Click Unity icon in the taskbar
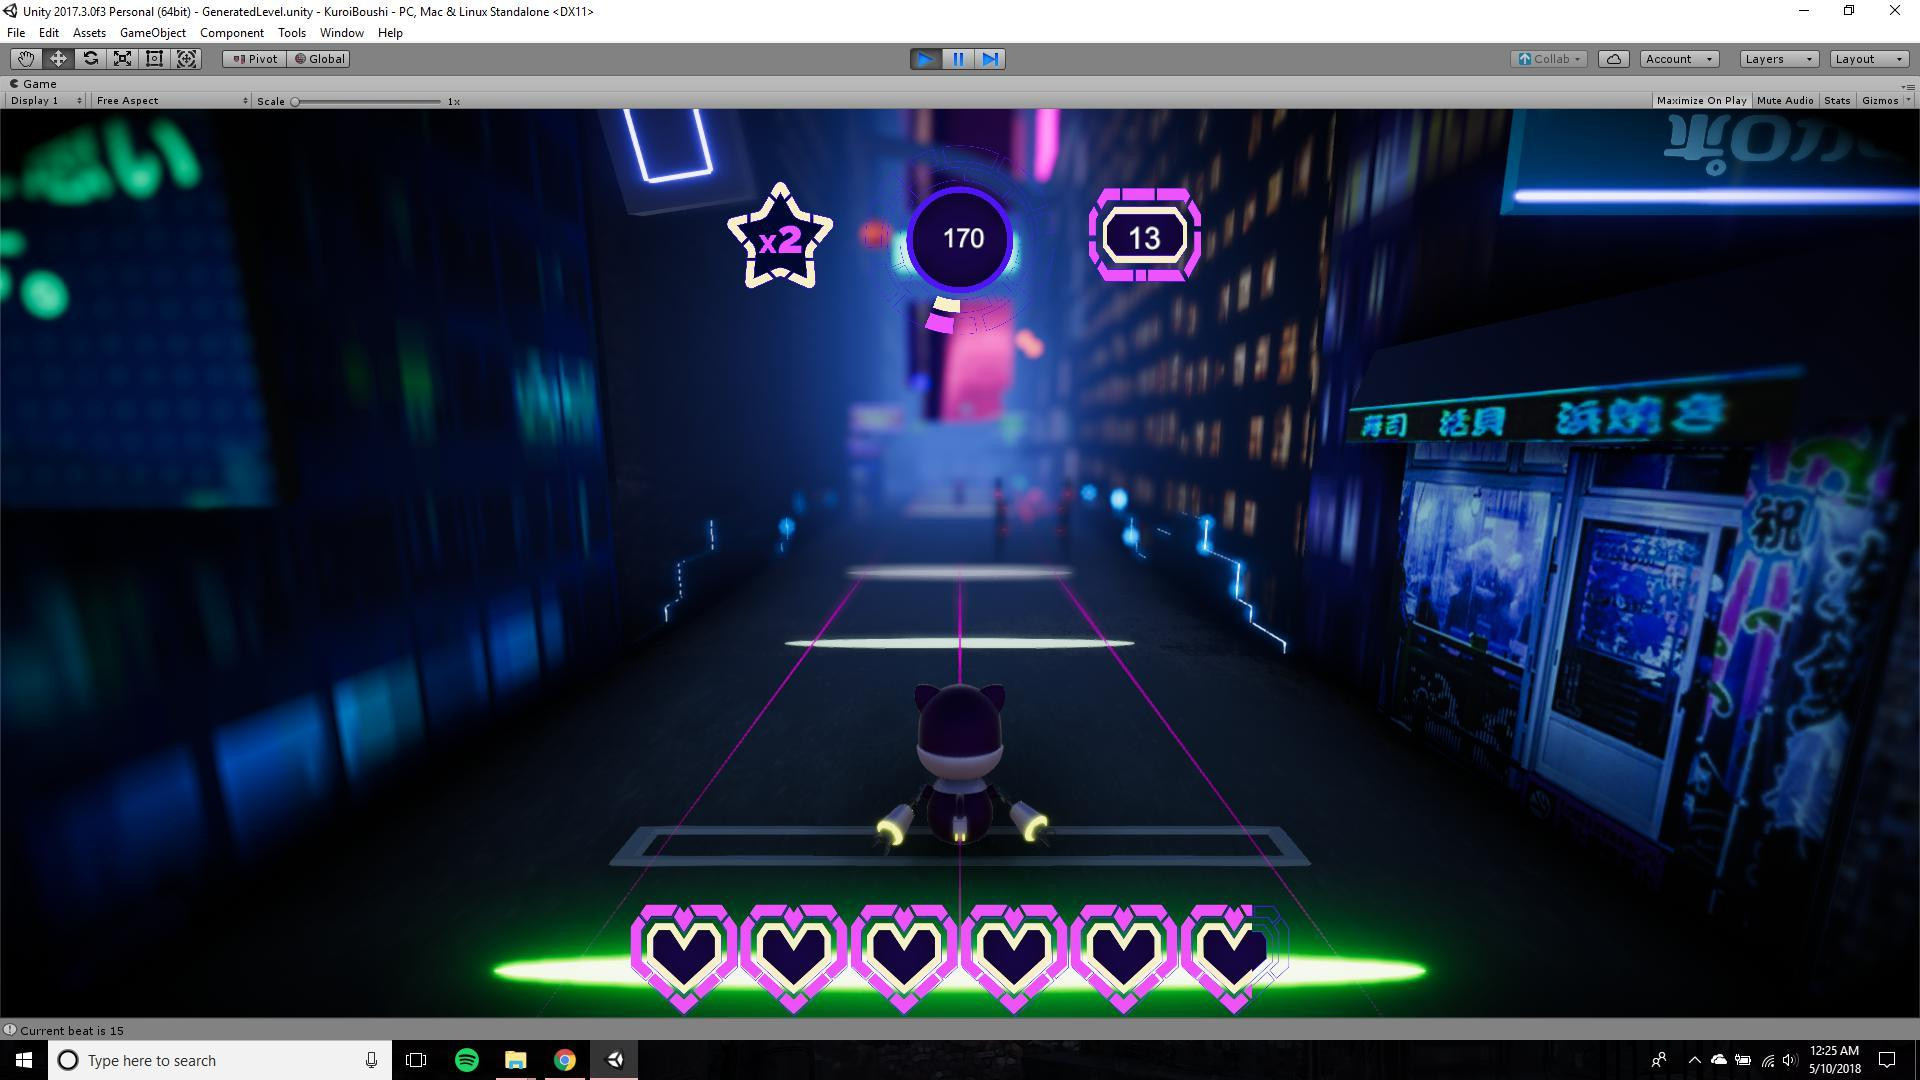The image size is (1920, 1080). pyautogui.click(x=614, y=1060)
